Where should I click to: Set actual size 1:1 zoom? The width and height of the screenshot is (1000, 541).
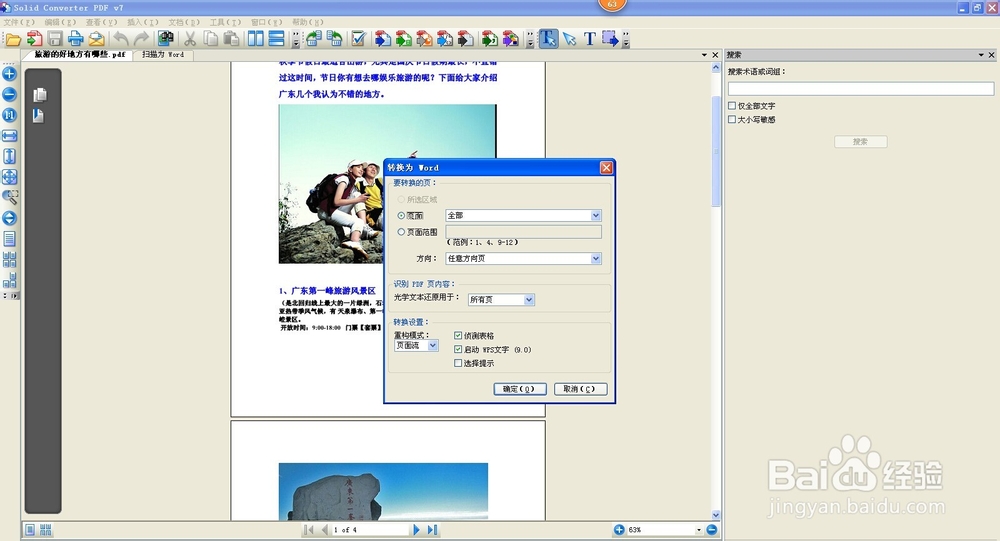(x=10, y=115)
